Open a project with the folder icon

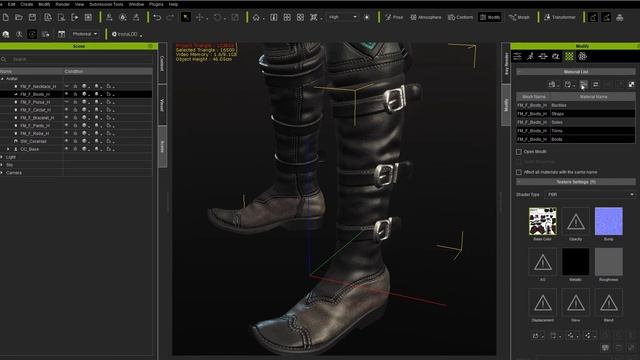pyautogui.click(x=19, y=17)
